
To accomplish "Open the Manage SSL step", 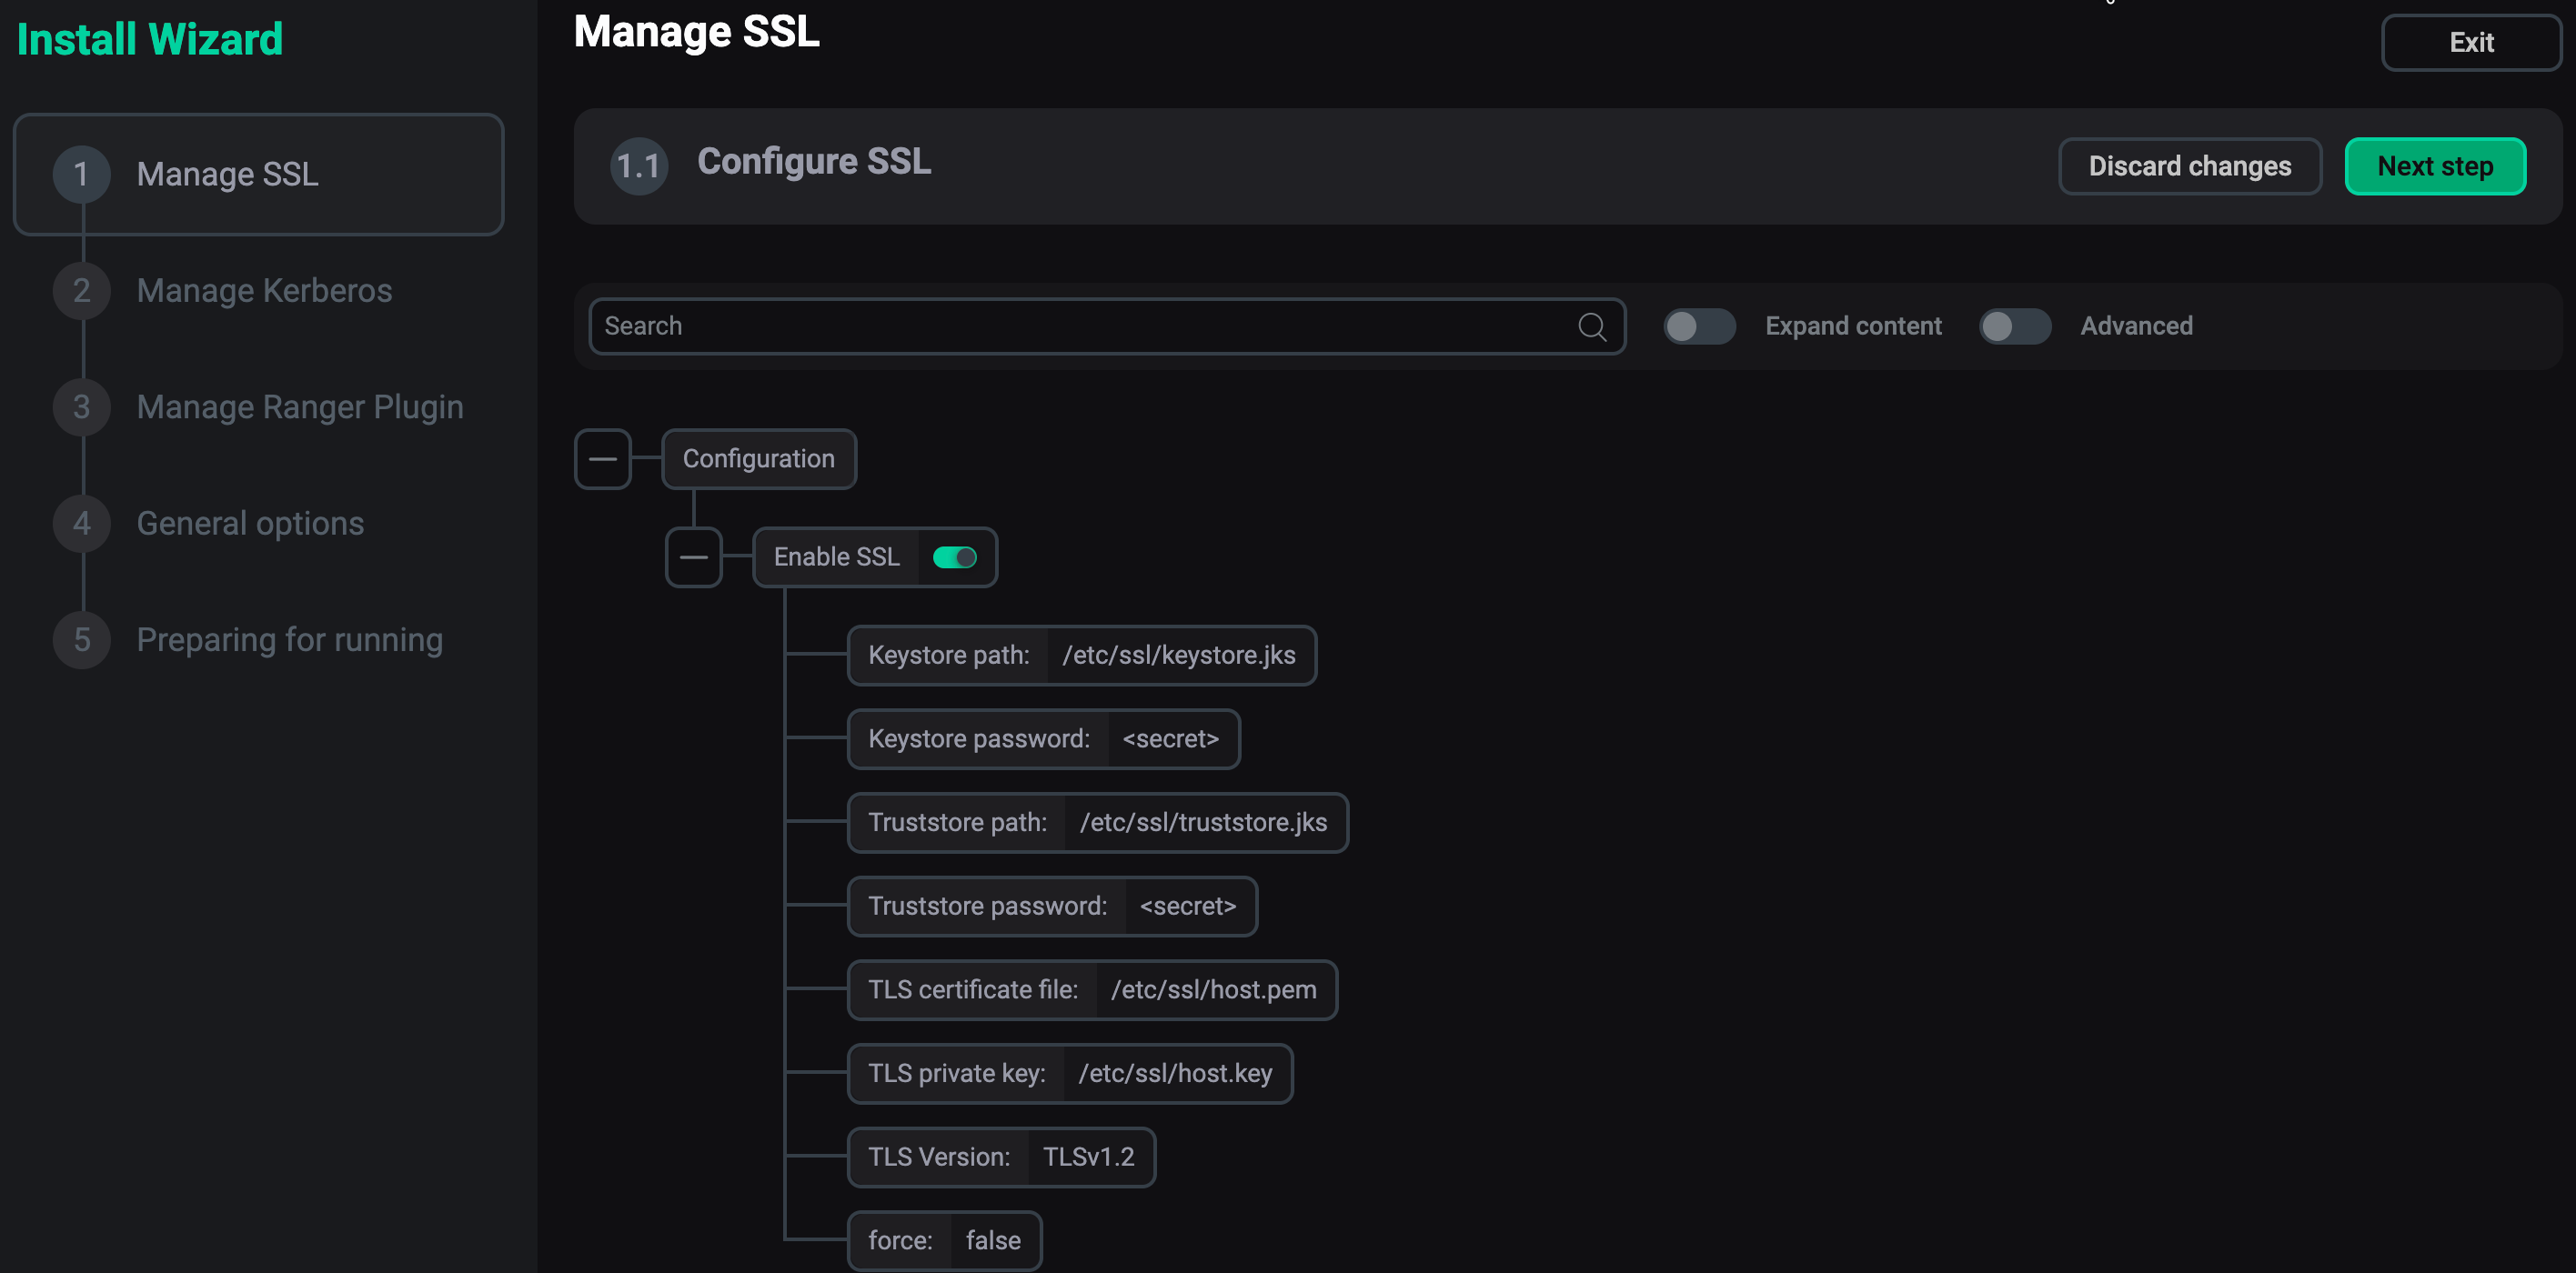I will 258,174.
